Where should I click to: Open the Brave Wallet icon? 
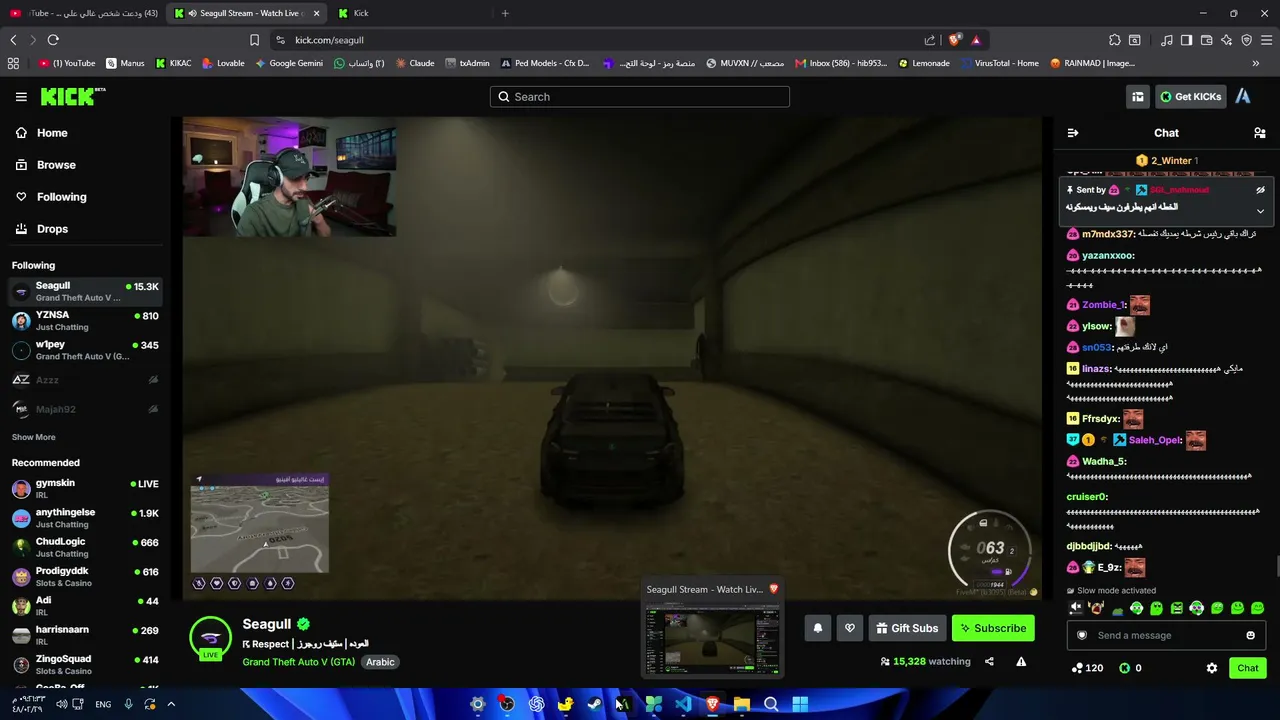(x=1206, y=40)
